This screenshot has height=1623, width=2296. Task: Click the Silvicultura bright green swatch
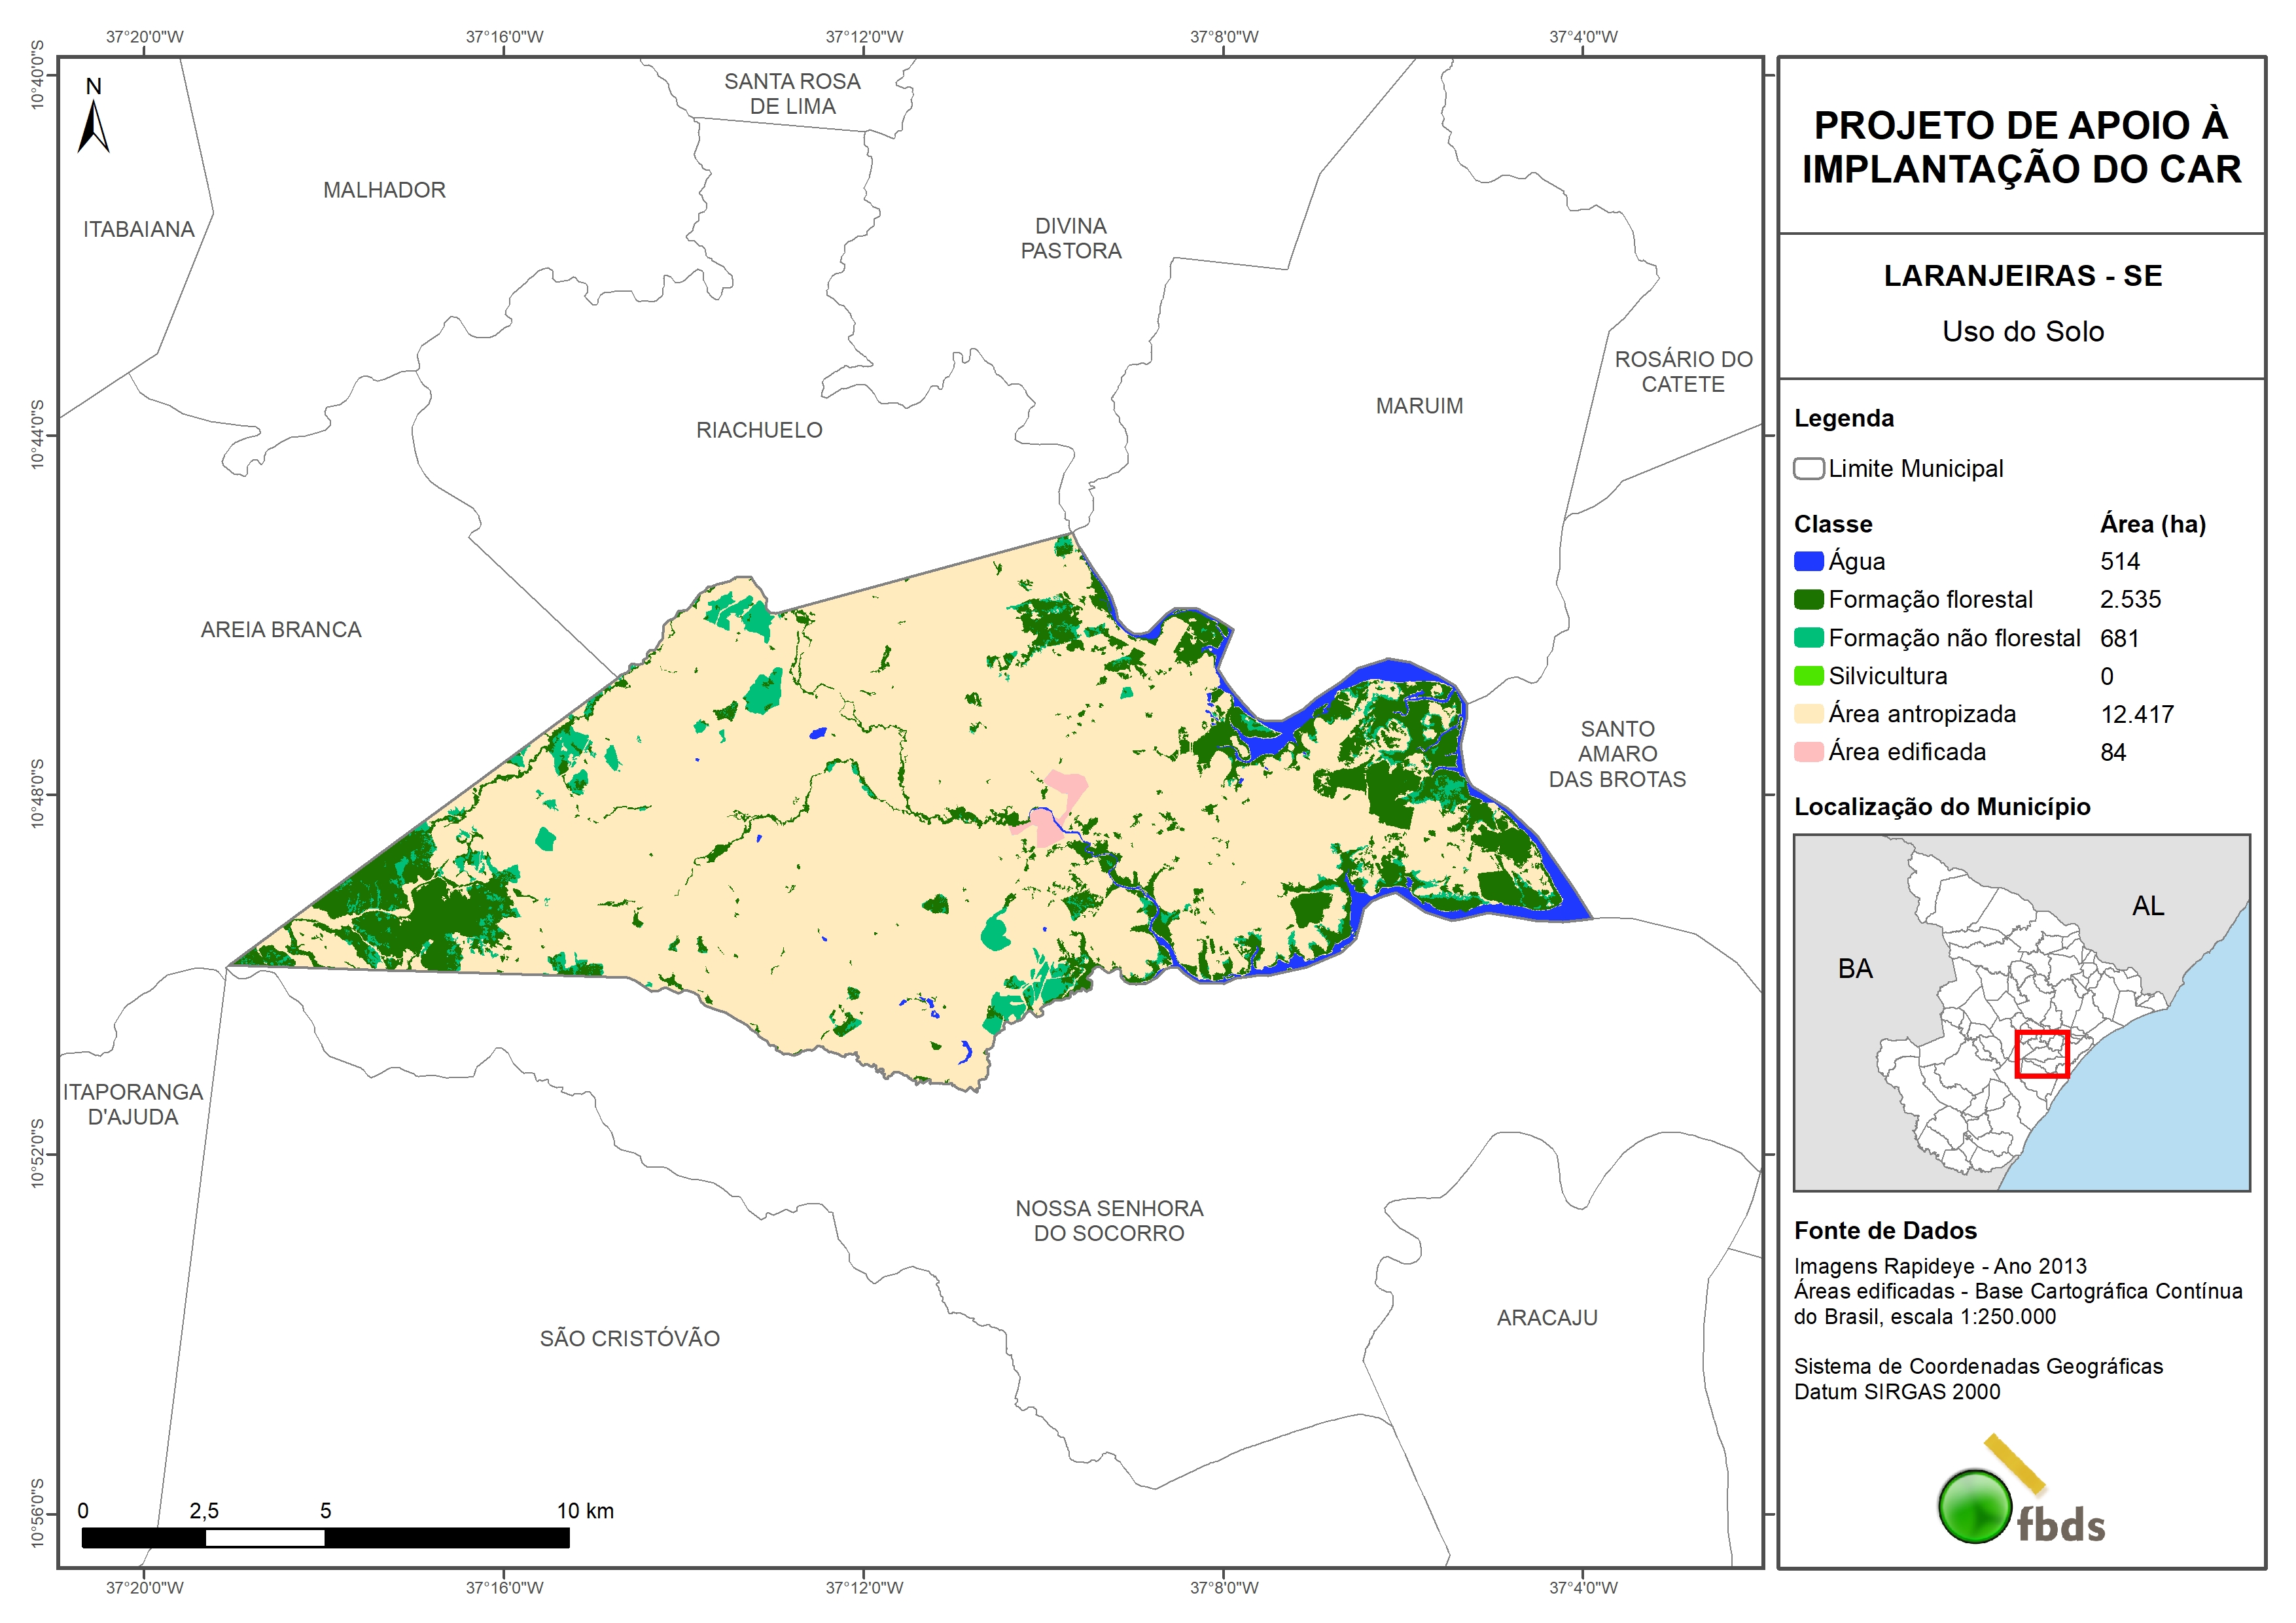1808,676
